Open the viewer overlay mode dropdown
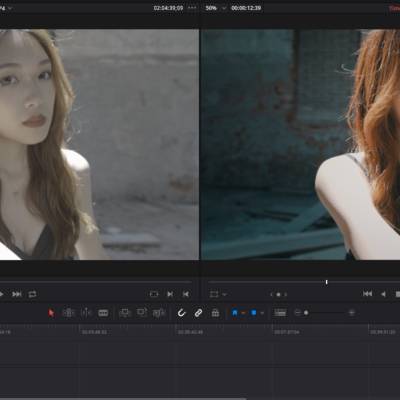Screen dimensions: 400x400 tap(224, 294)
